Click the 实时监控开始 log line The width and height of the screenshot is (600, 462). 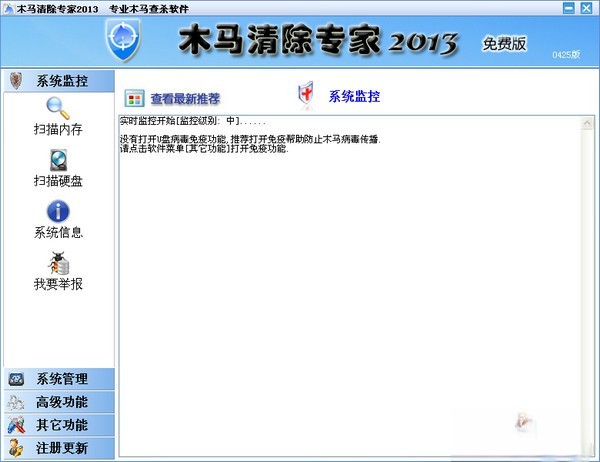point(192,121)
